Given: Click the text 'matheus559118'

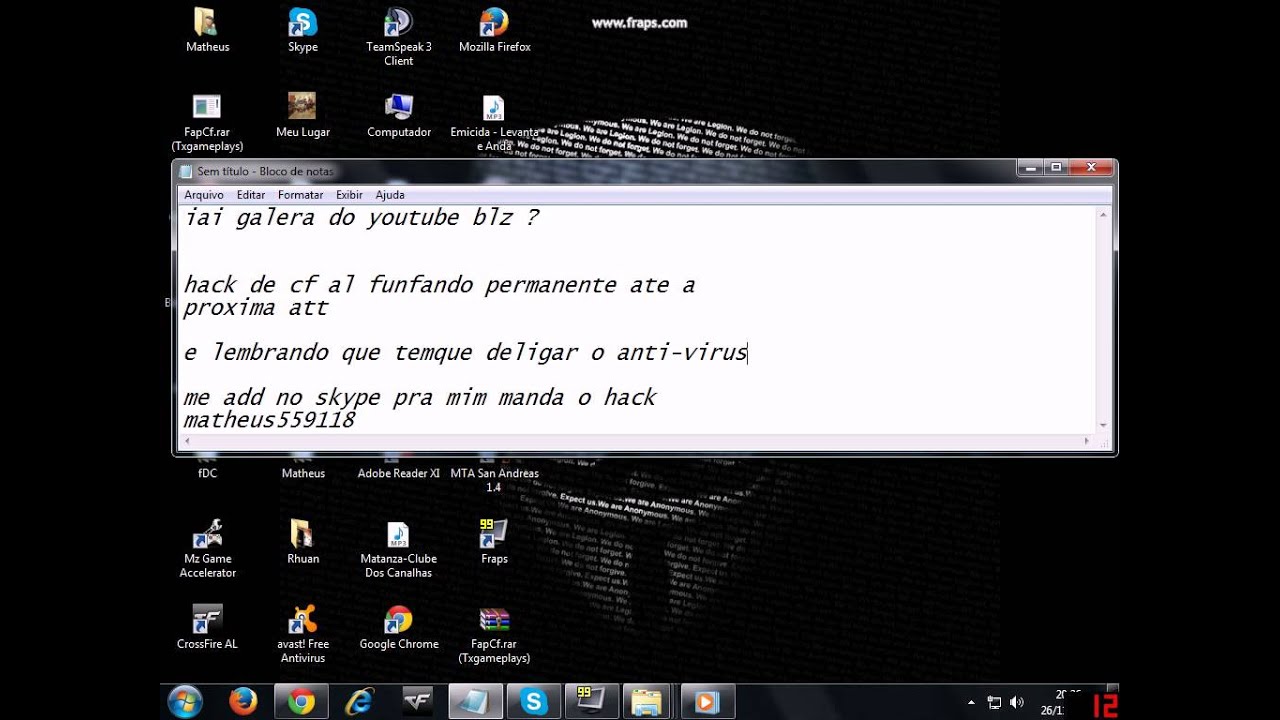Looking at the screenshot, I should tap(269, 420).
